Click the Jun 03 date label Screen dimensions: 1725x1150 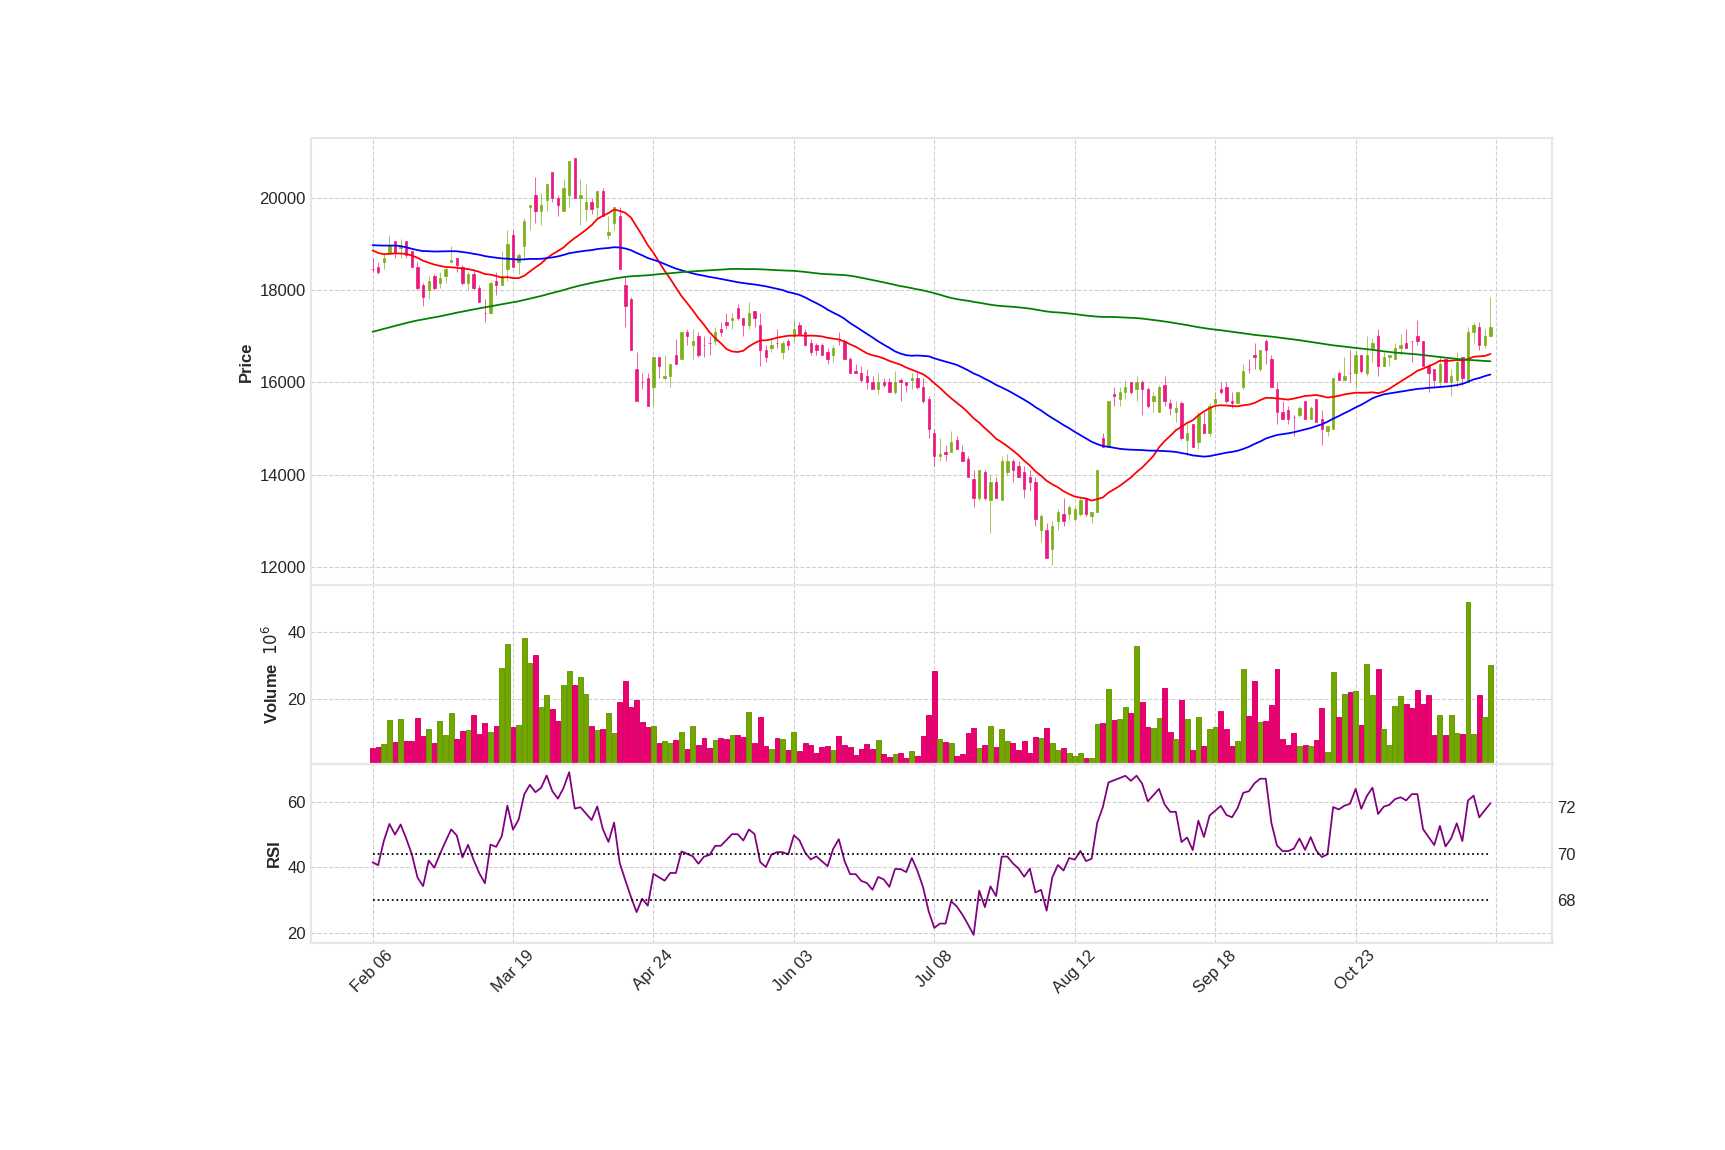point(792,971)
